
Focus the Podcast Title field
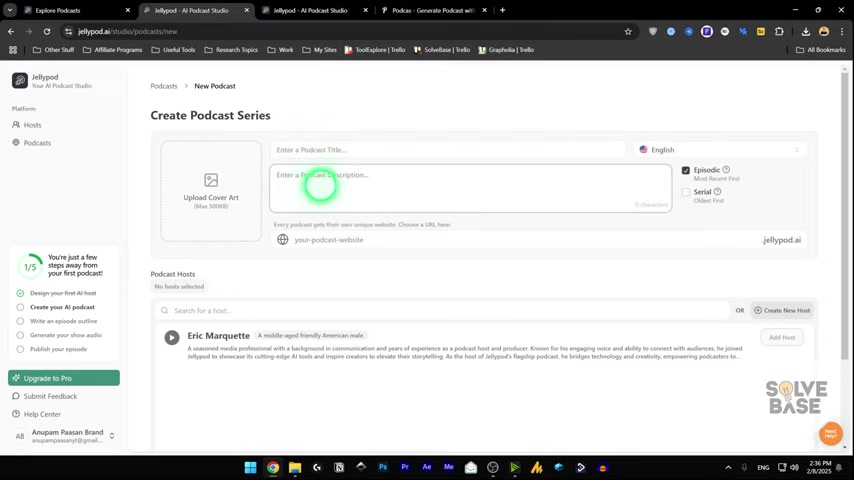[x=448, y=150]
